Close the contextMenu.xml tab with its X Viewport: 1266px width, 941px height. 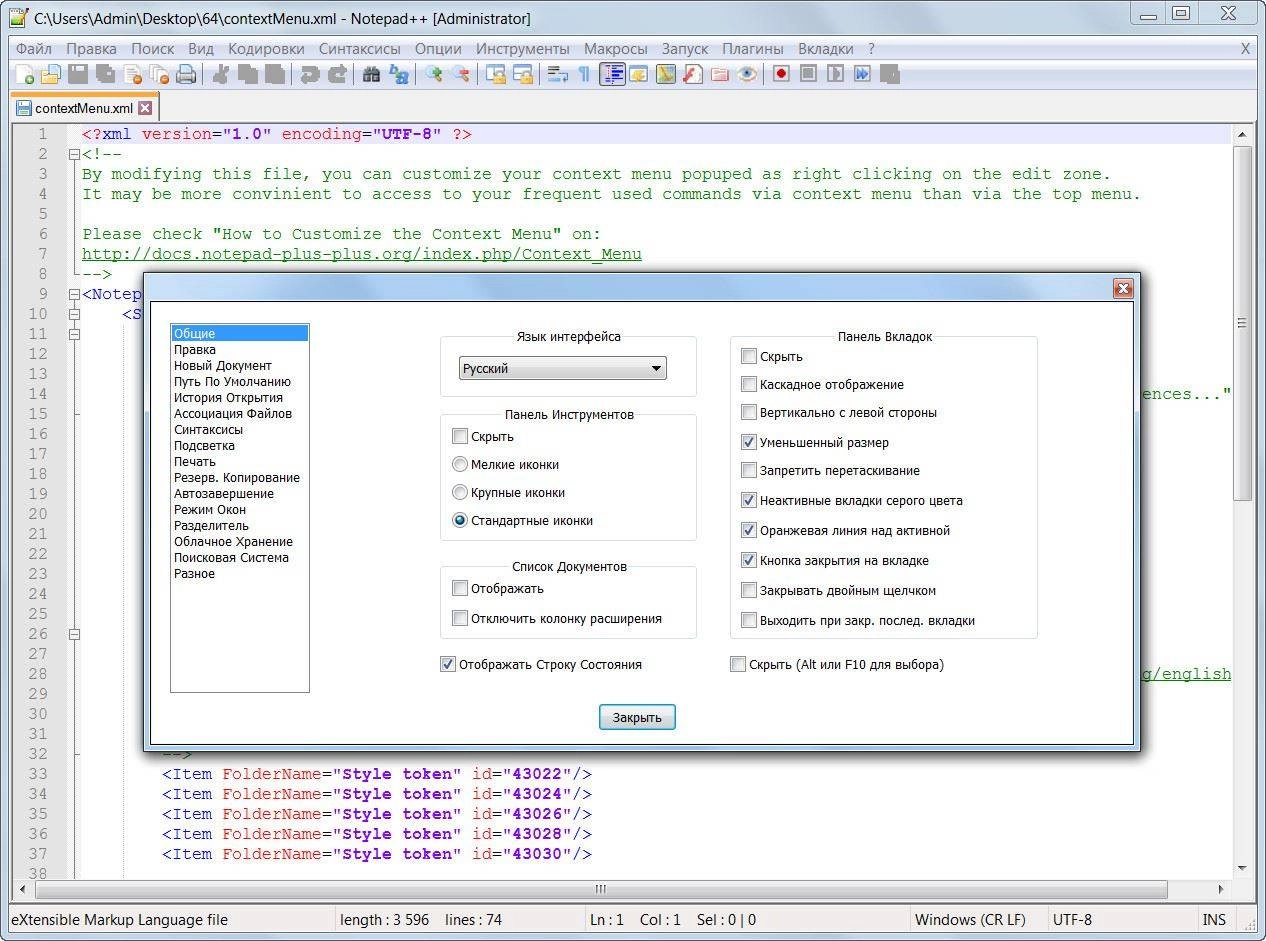coord(145,108)
